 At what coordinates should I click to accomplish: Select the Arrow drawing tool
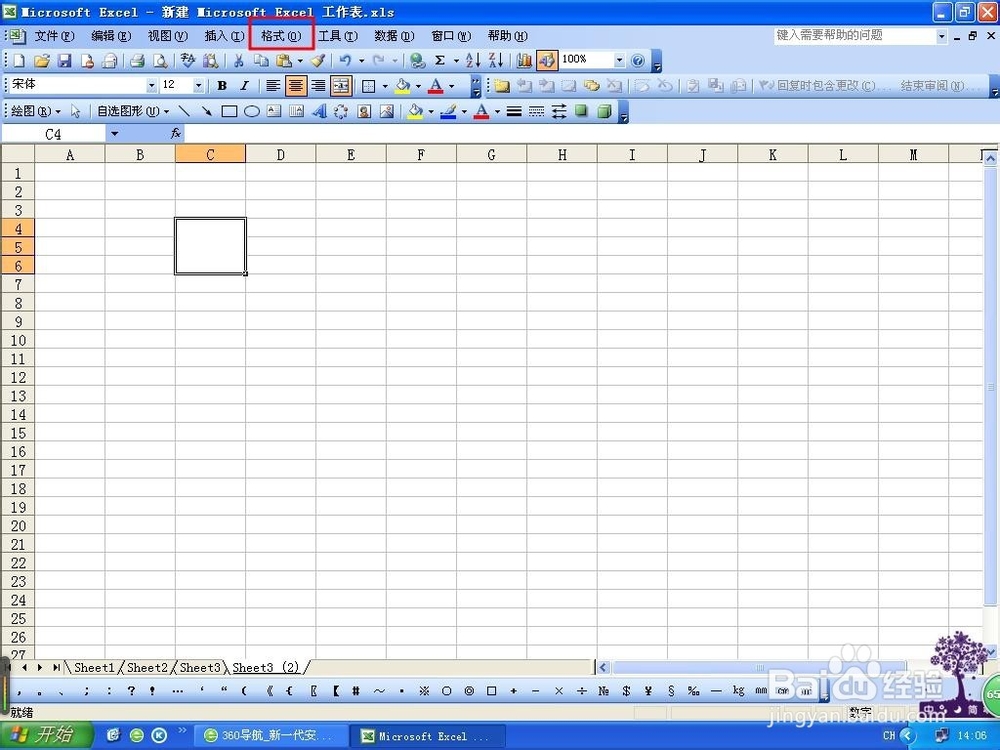(206, 112)
